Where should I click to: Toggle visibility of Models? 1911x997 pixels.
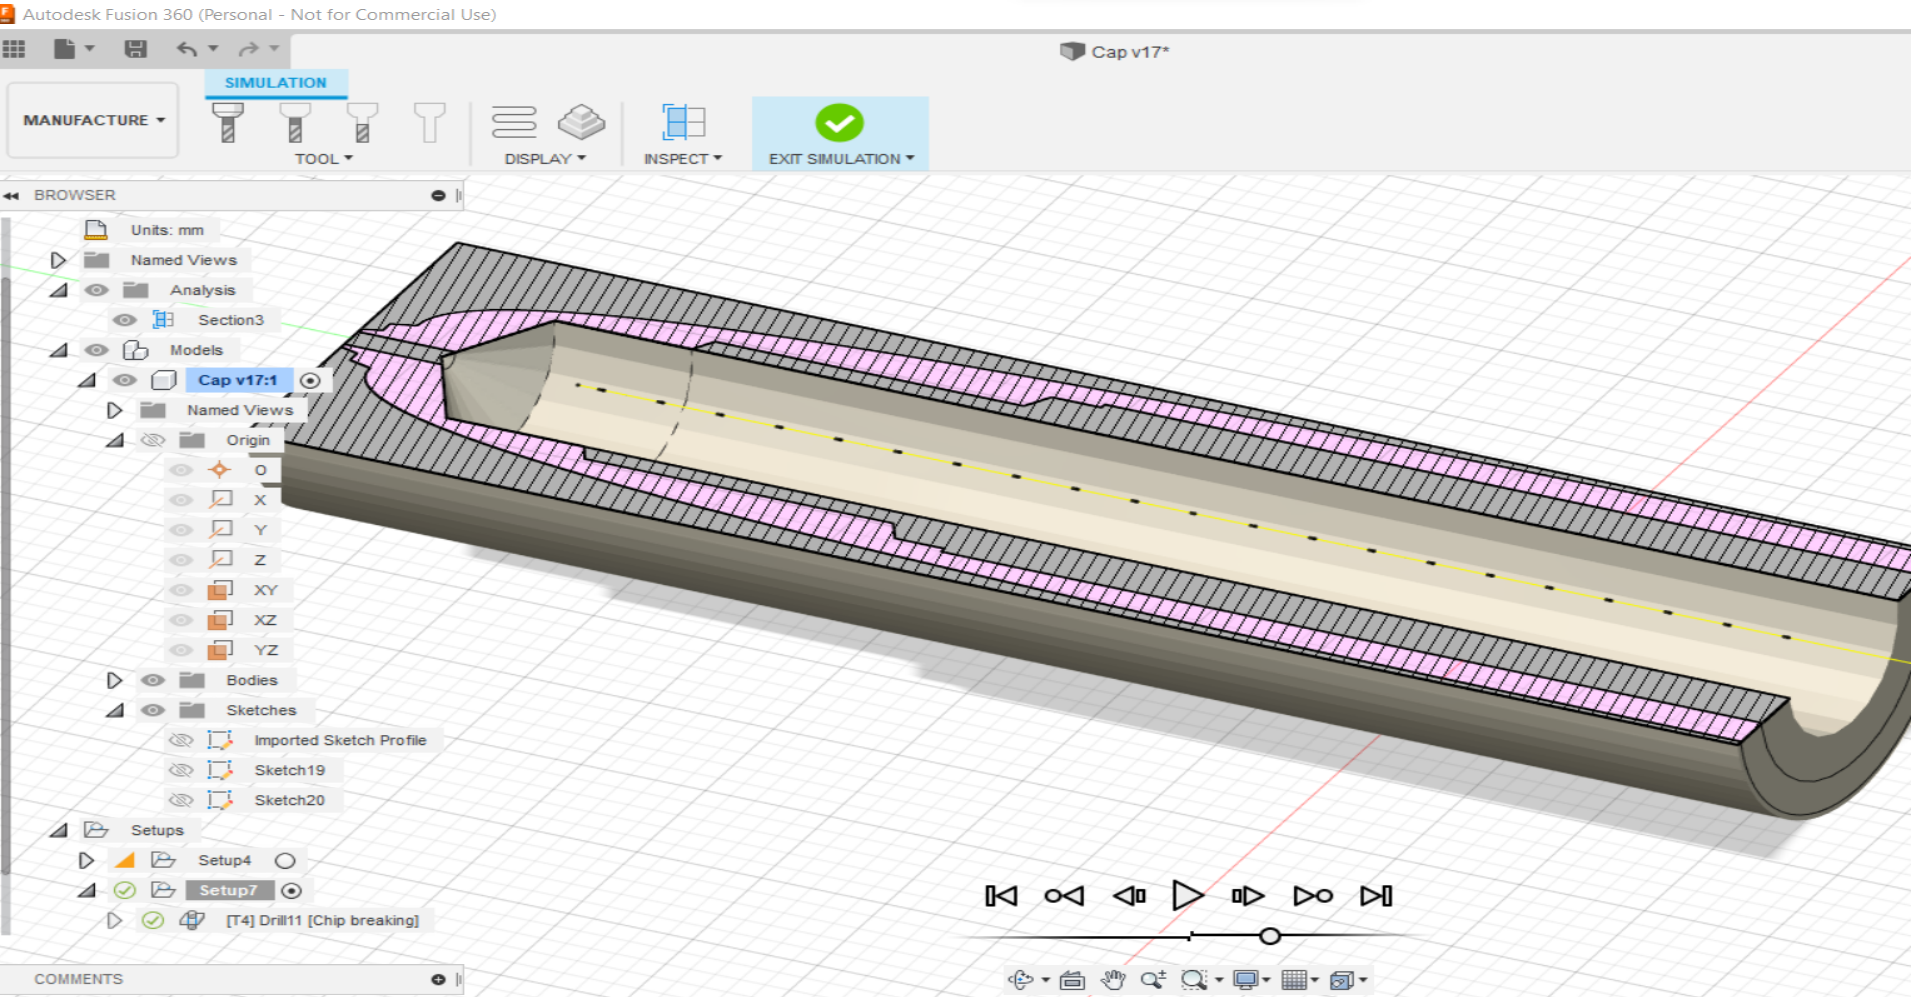[x=96, y=350]
